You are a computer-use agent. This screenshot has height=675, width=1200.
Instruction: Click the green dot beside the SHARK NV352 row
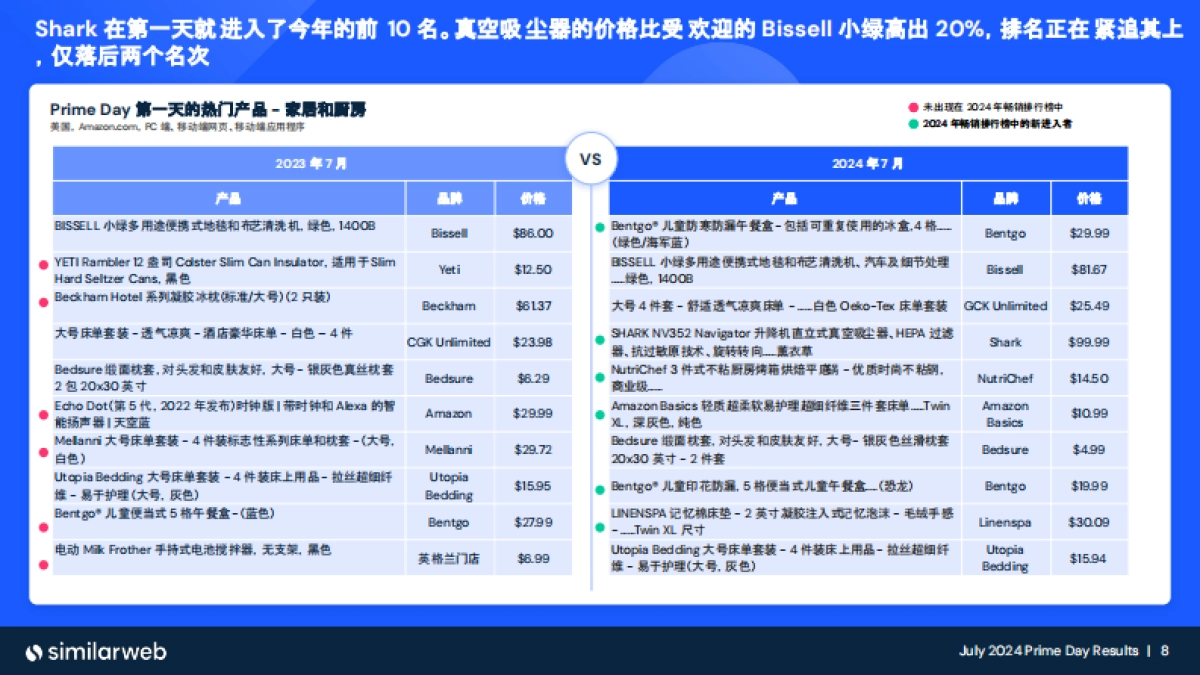(600, 342)
